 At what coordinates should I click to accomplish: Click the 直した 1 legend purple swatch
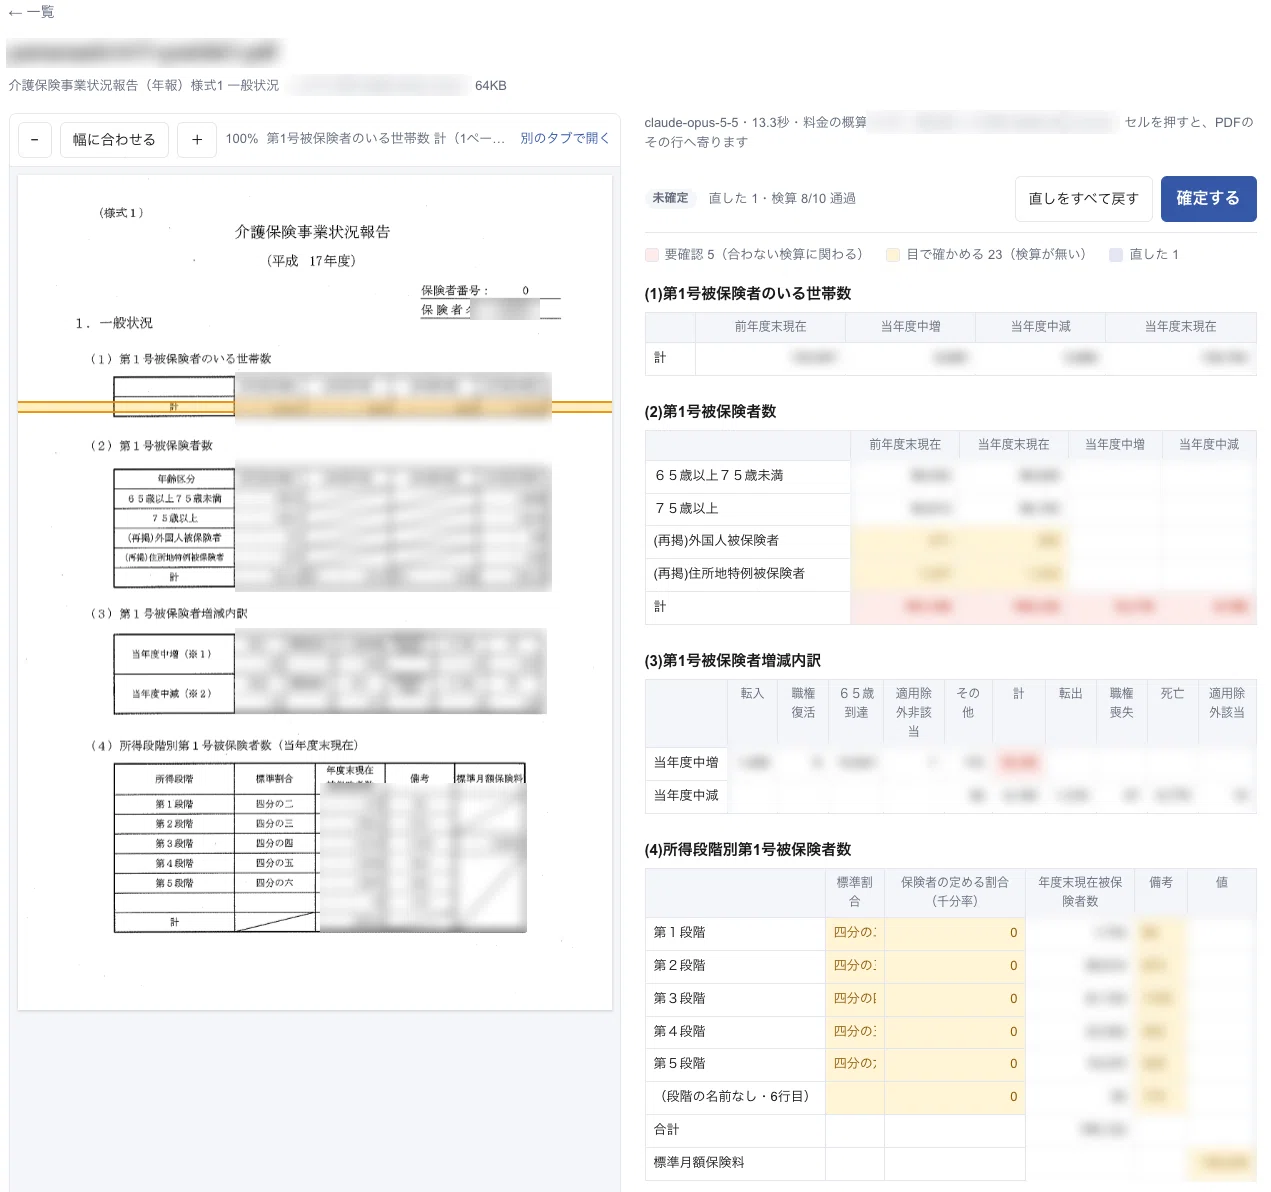(1116, 255)
